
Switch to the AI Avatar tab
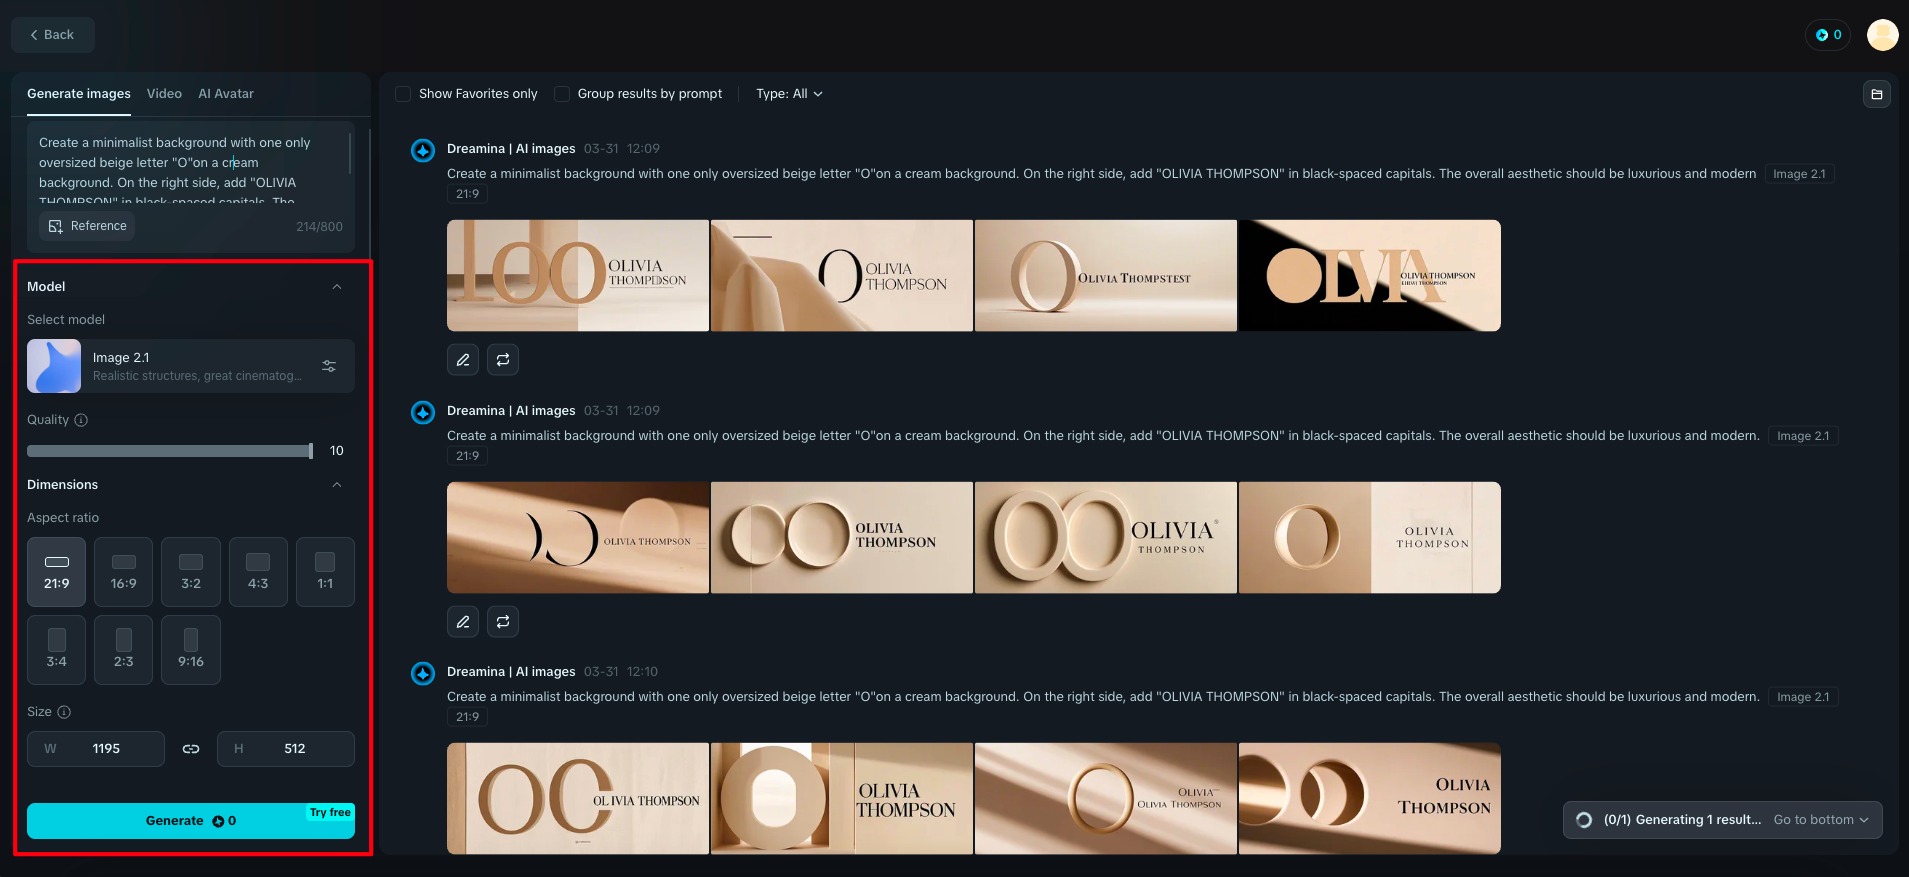[226, 94]
